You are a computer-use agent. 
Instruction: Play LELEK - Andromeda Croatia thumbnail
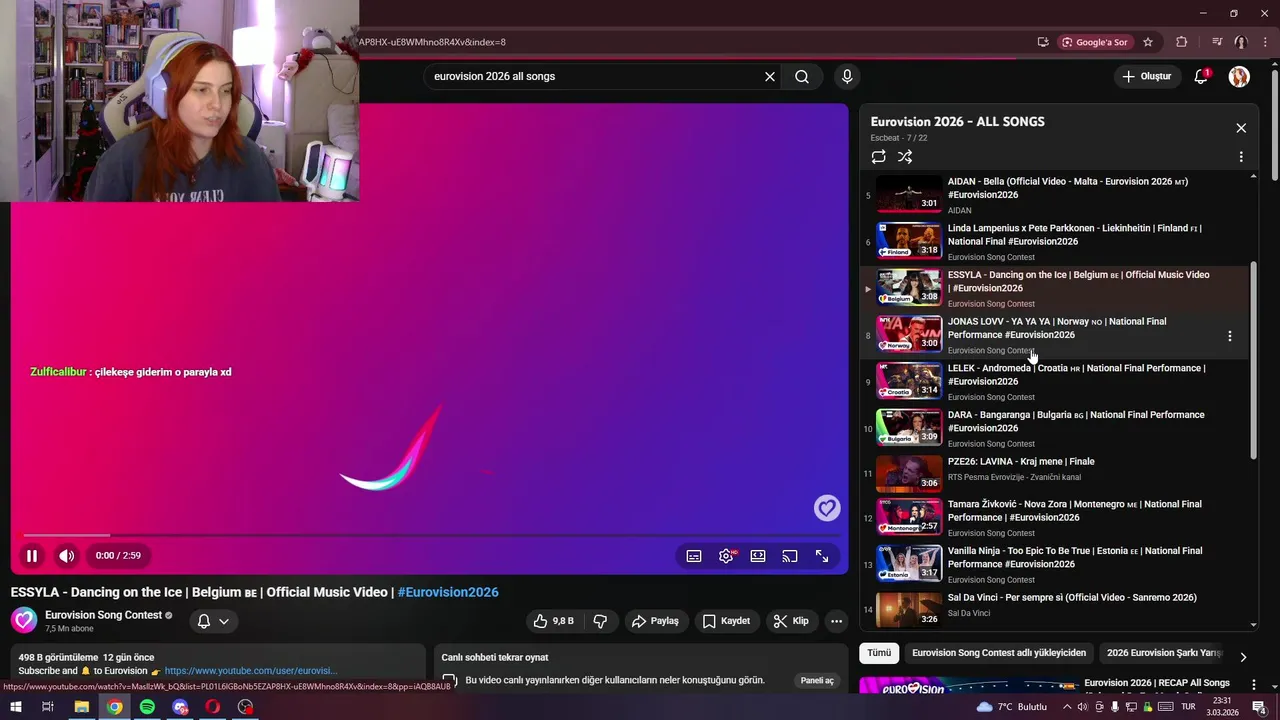[x=909, y=382]
